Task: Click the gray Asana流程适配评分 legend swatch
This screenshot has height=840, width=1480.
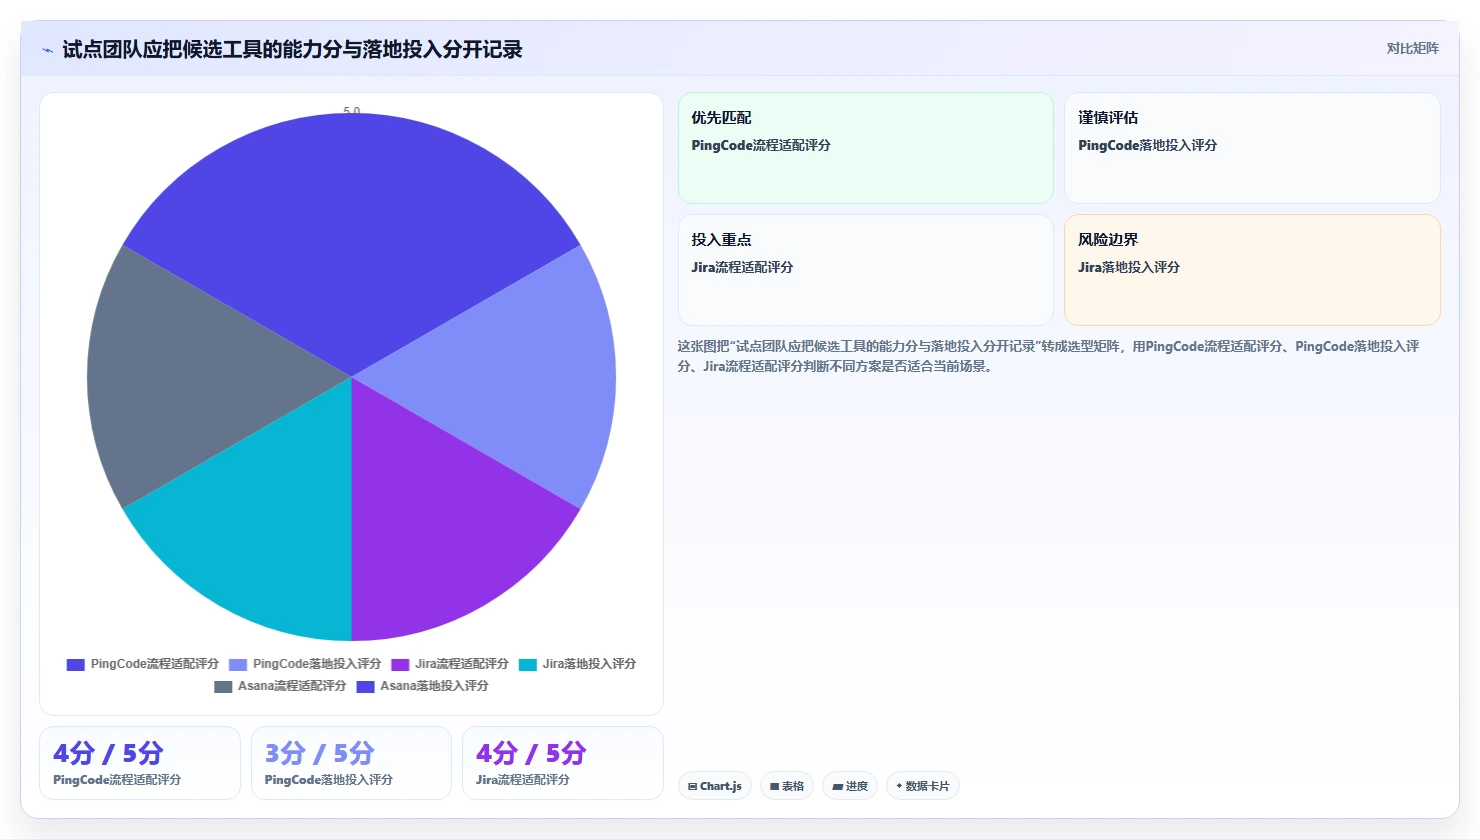Action: pos(223,687)
